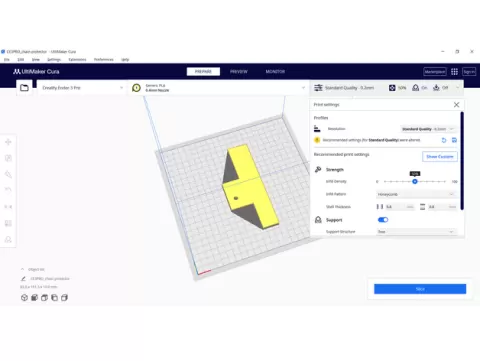The height and width of the screenshot is (361, 480).
Task: Switch to left side view cube icon
Action: pyautogui.click(x=54, y=298)
